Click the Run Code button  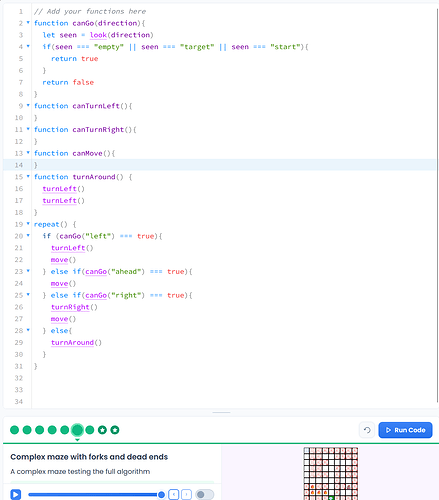point(405,430)
